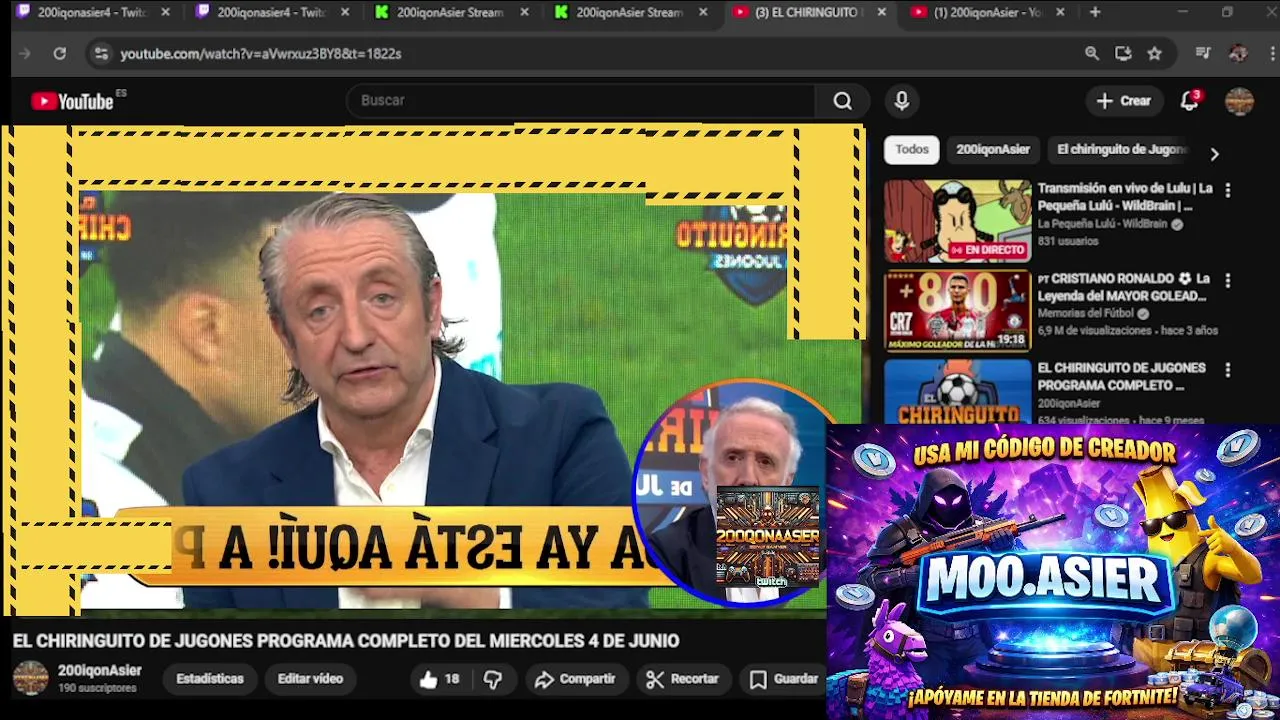Click the install app icon in address bar
This screenshot has width=1280, height=720.
click(1123, 53)
